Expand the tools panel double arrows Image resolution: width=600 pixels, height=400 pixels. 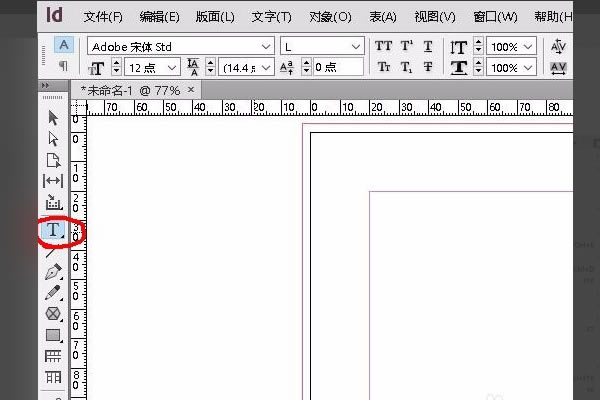coord(46,85)
